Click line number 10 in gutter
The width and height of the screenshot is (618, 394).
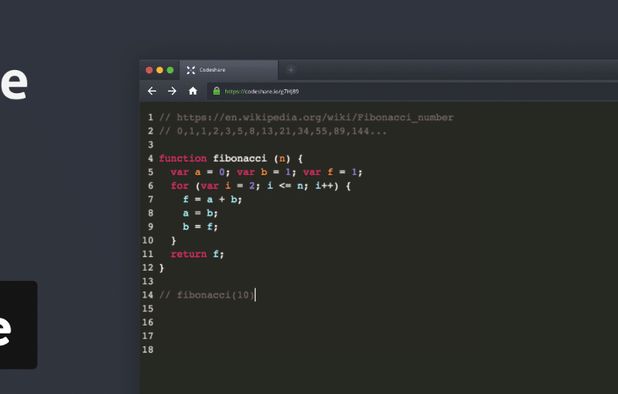(148, 240)
